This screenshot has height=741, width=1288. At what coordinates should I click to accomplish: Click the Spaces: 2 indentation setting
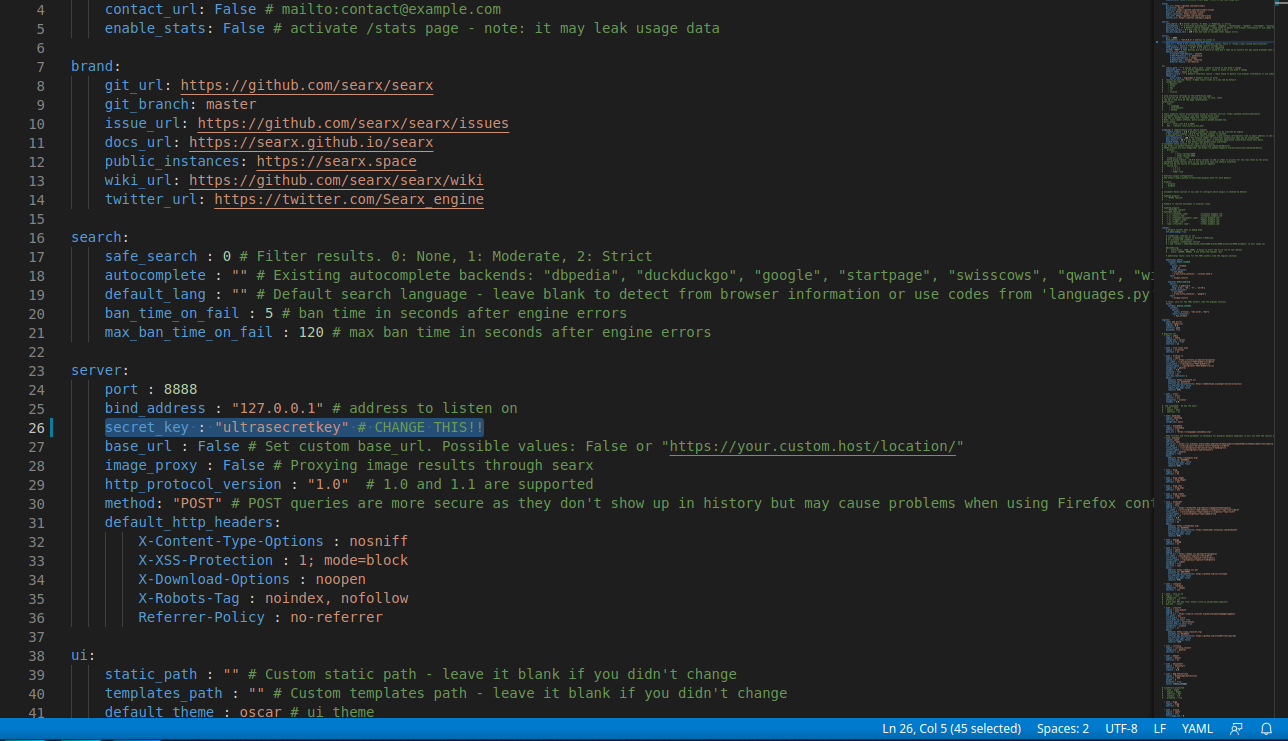click(x=1063, y=729)
